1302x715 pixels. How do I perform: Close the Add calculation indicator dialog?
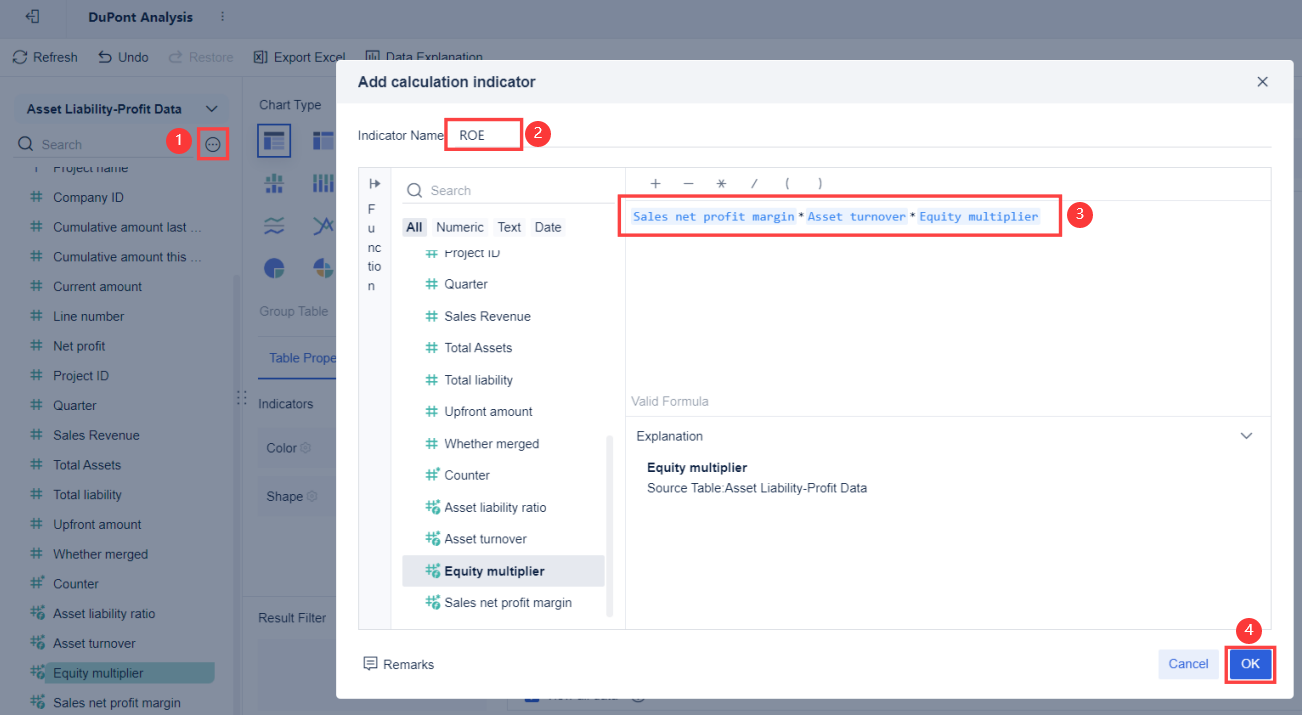1262,82
